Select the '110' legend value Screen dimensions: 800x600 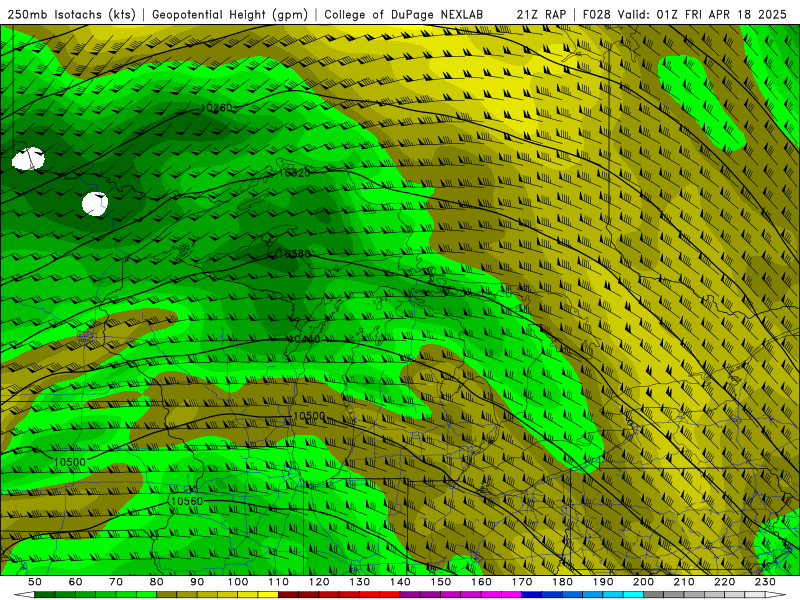279,582
